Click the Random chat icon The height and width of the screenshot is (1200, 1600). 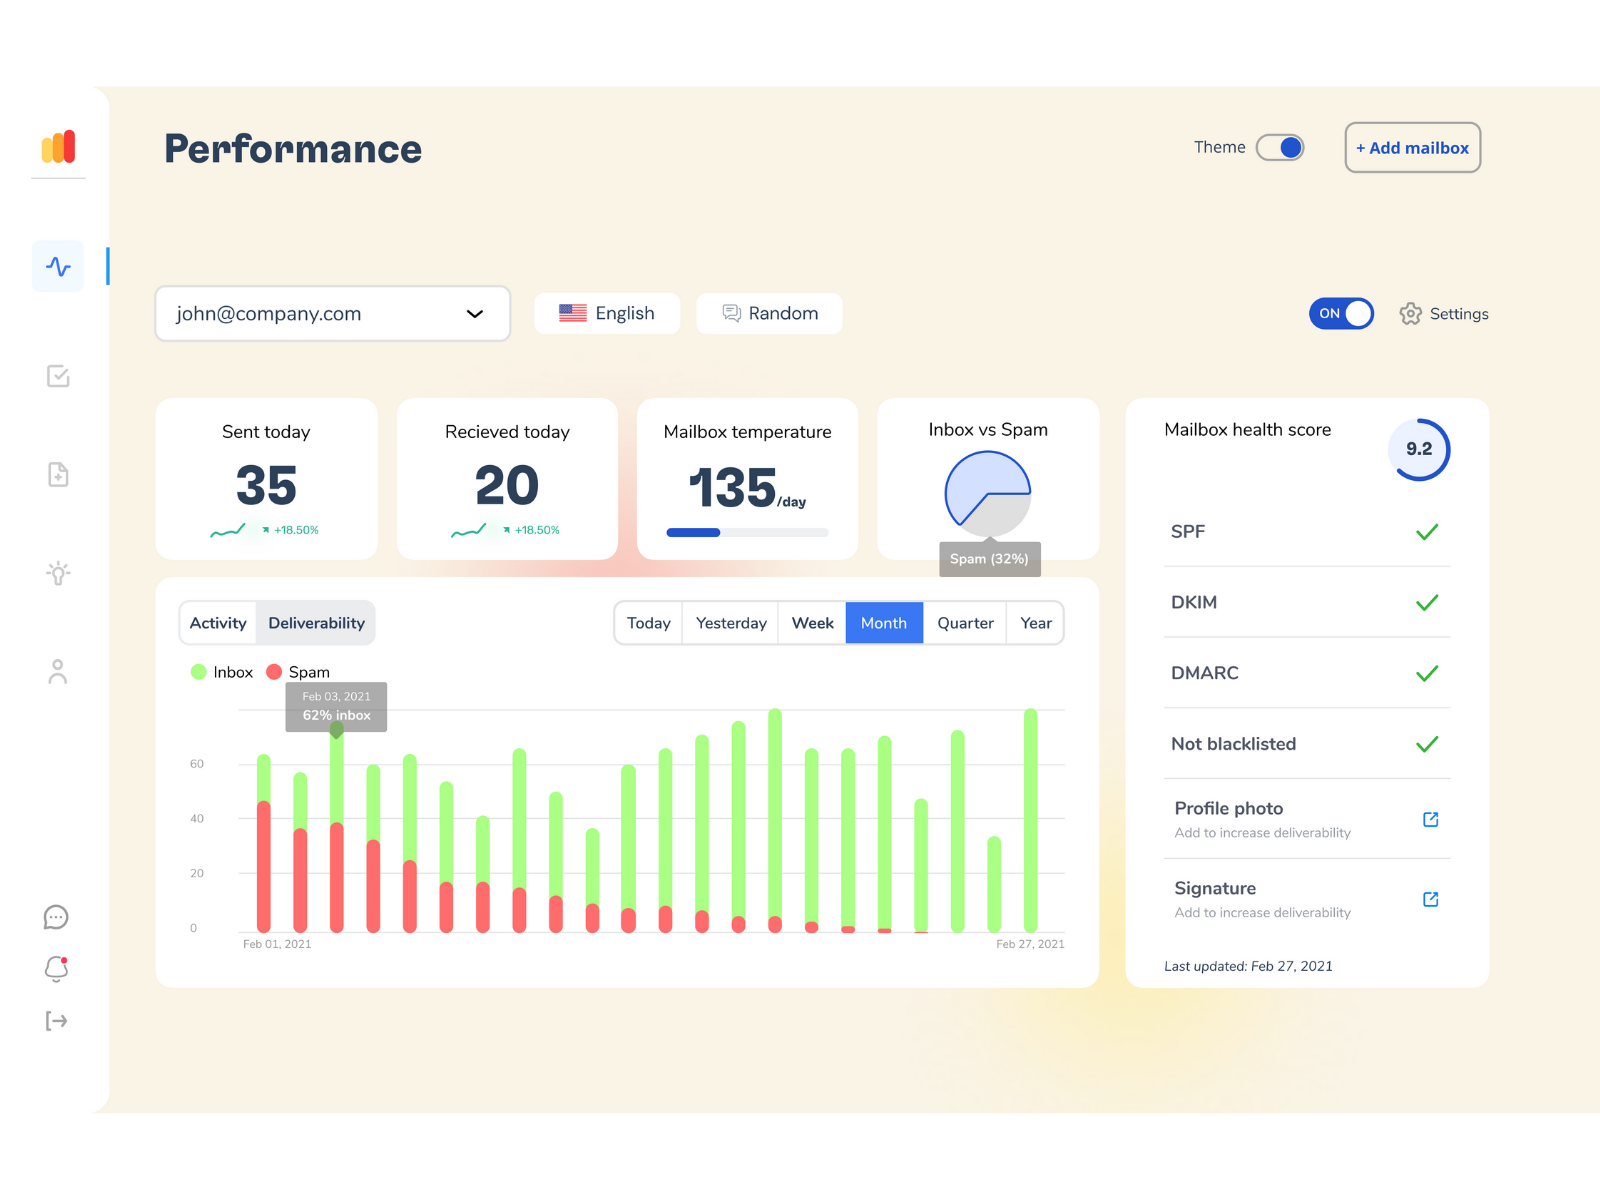click(x=731, y=313)
